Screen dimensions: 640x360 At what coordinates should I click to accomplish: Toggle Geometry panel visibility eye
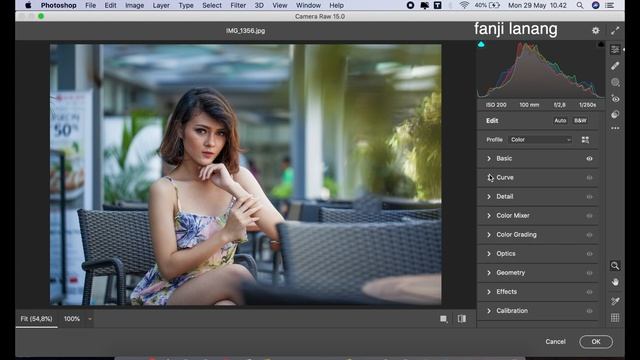[589, 273]
